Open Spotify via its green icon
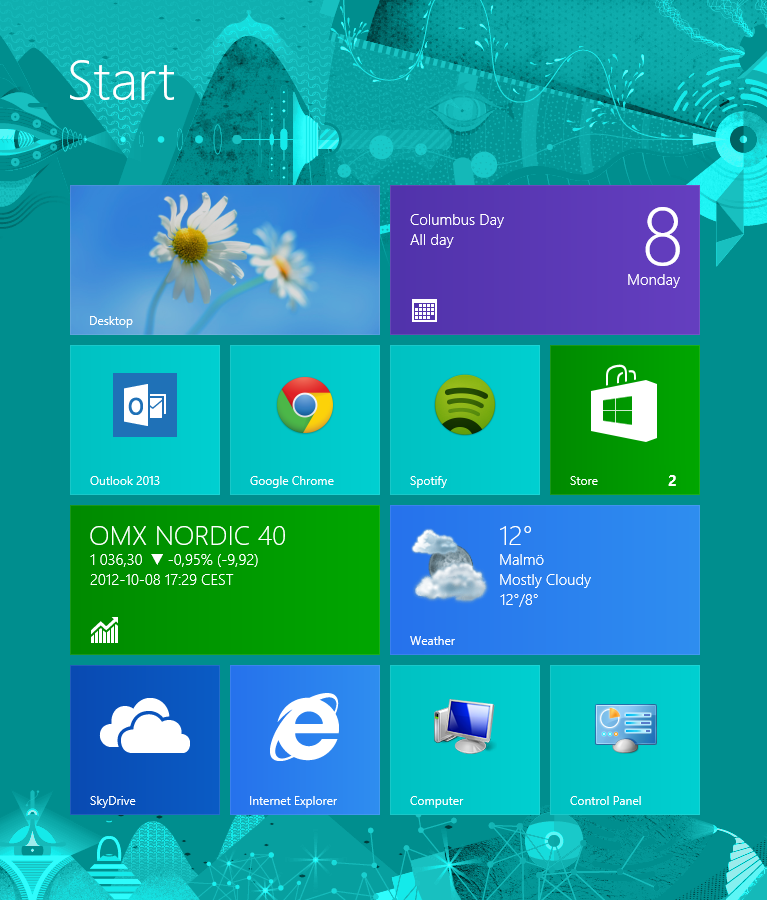This screenshot has width=767, height=900. point(464,404)
